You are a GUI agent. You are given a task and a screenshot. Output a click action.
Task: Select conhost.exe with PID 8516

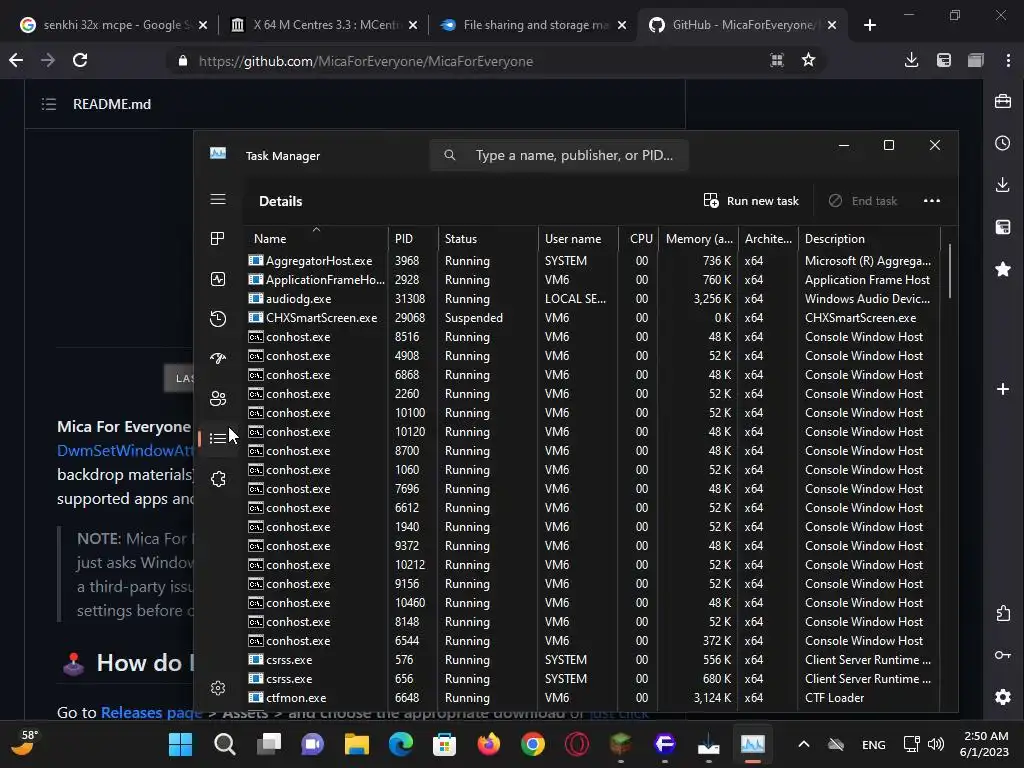(593, 336)
